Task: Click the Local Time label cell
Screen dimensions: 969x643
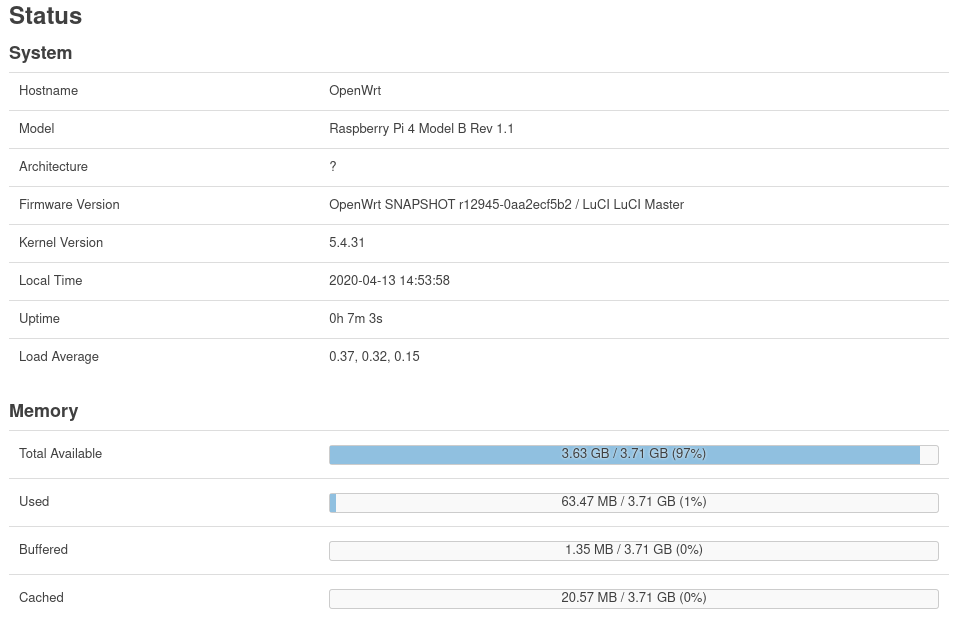Action: click(x=50, y=281)
